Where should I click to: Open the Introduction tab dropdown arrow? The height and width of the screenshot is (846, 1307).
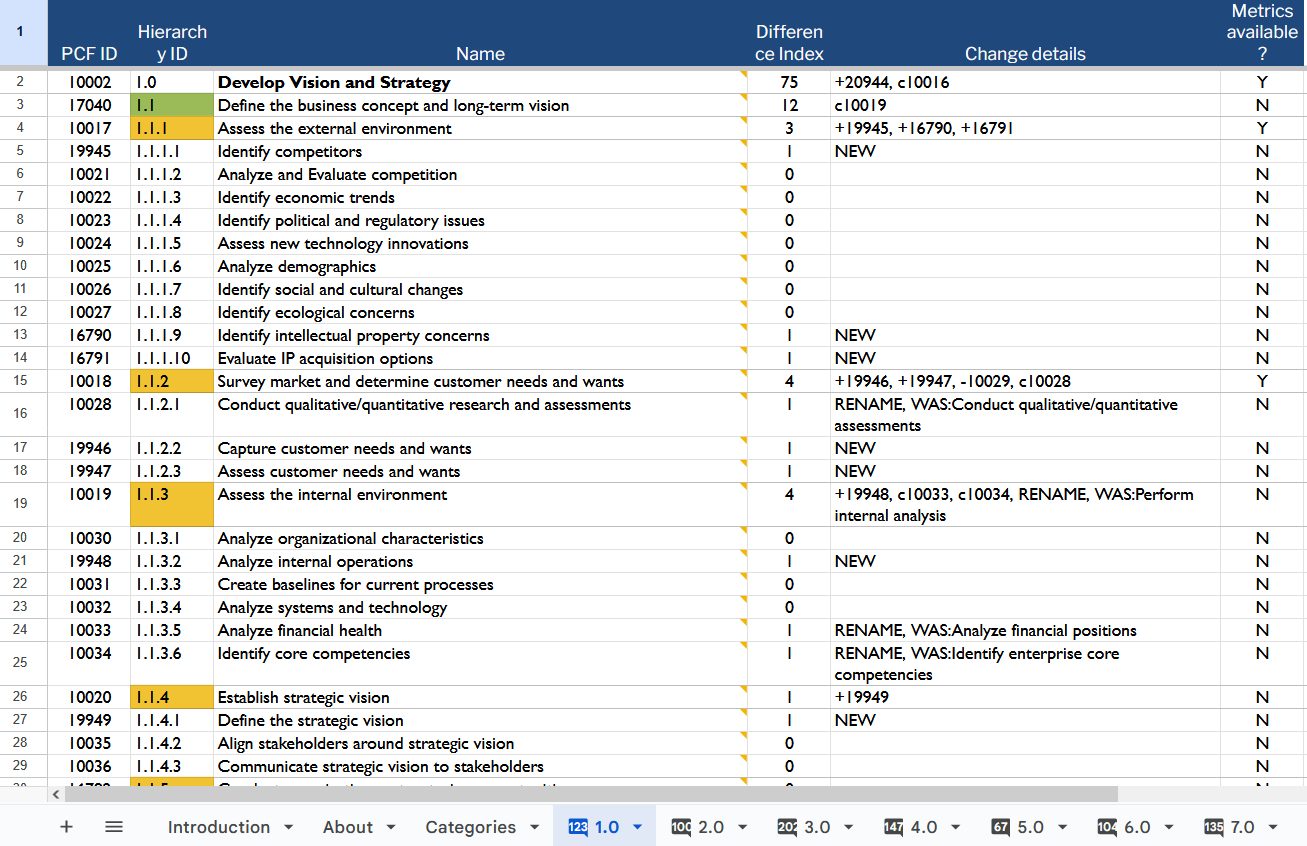(x=289, y=827)
